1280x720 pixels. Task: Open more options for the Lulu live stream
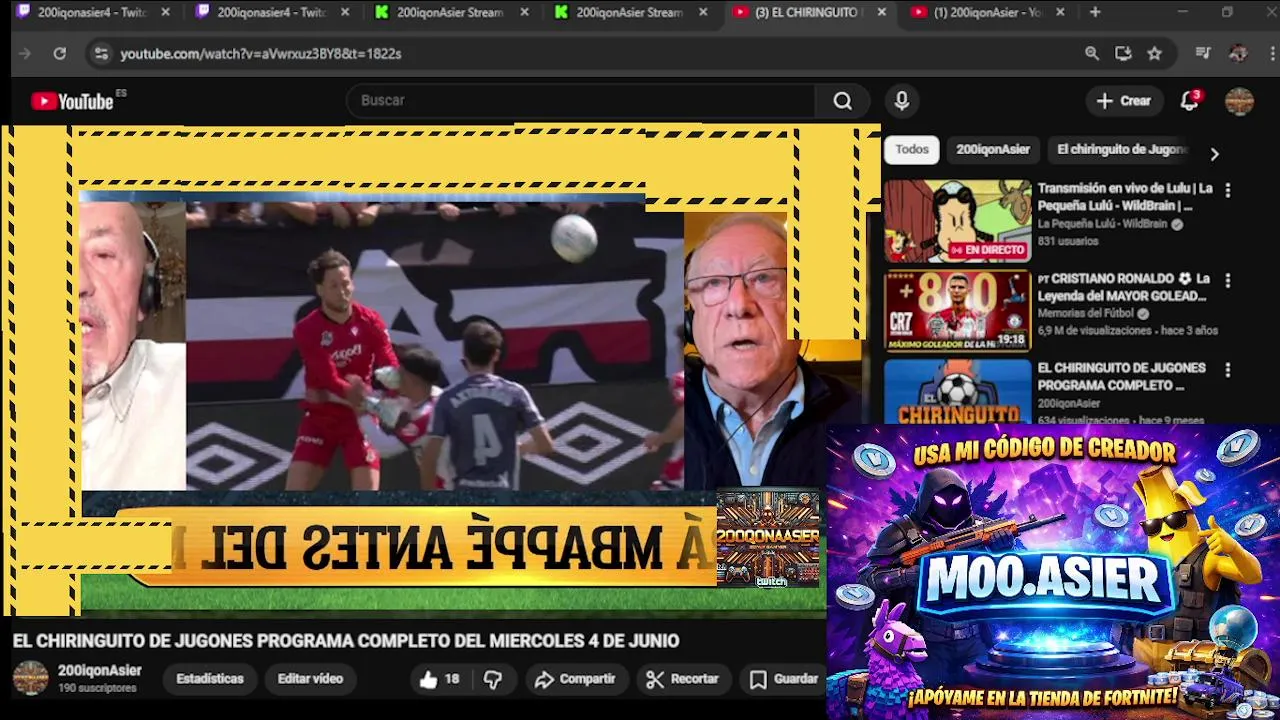(x=1228, y=190)
